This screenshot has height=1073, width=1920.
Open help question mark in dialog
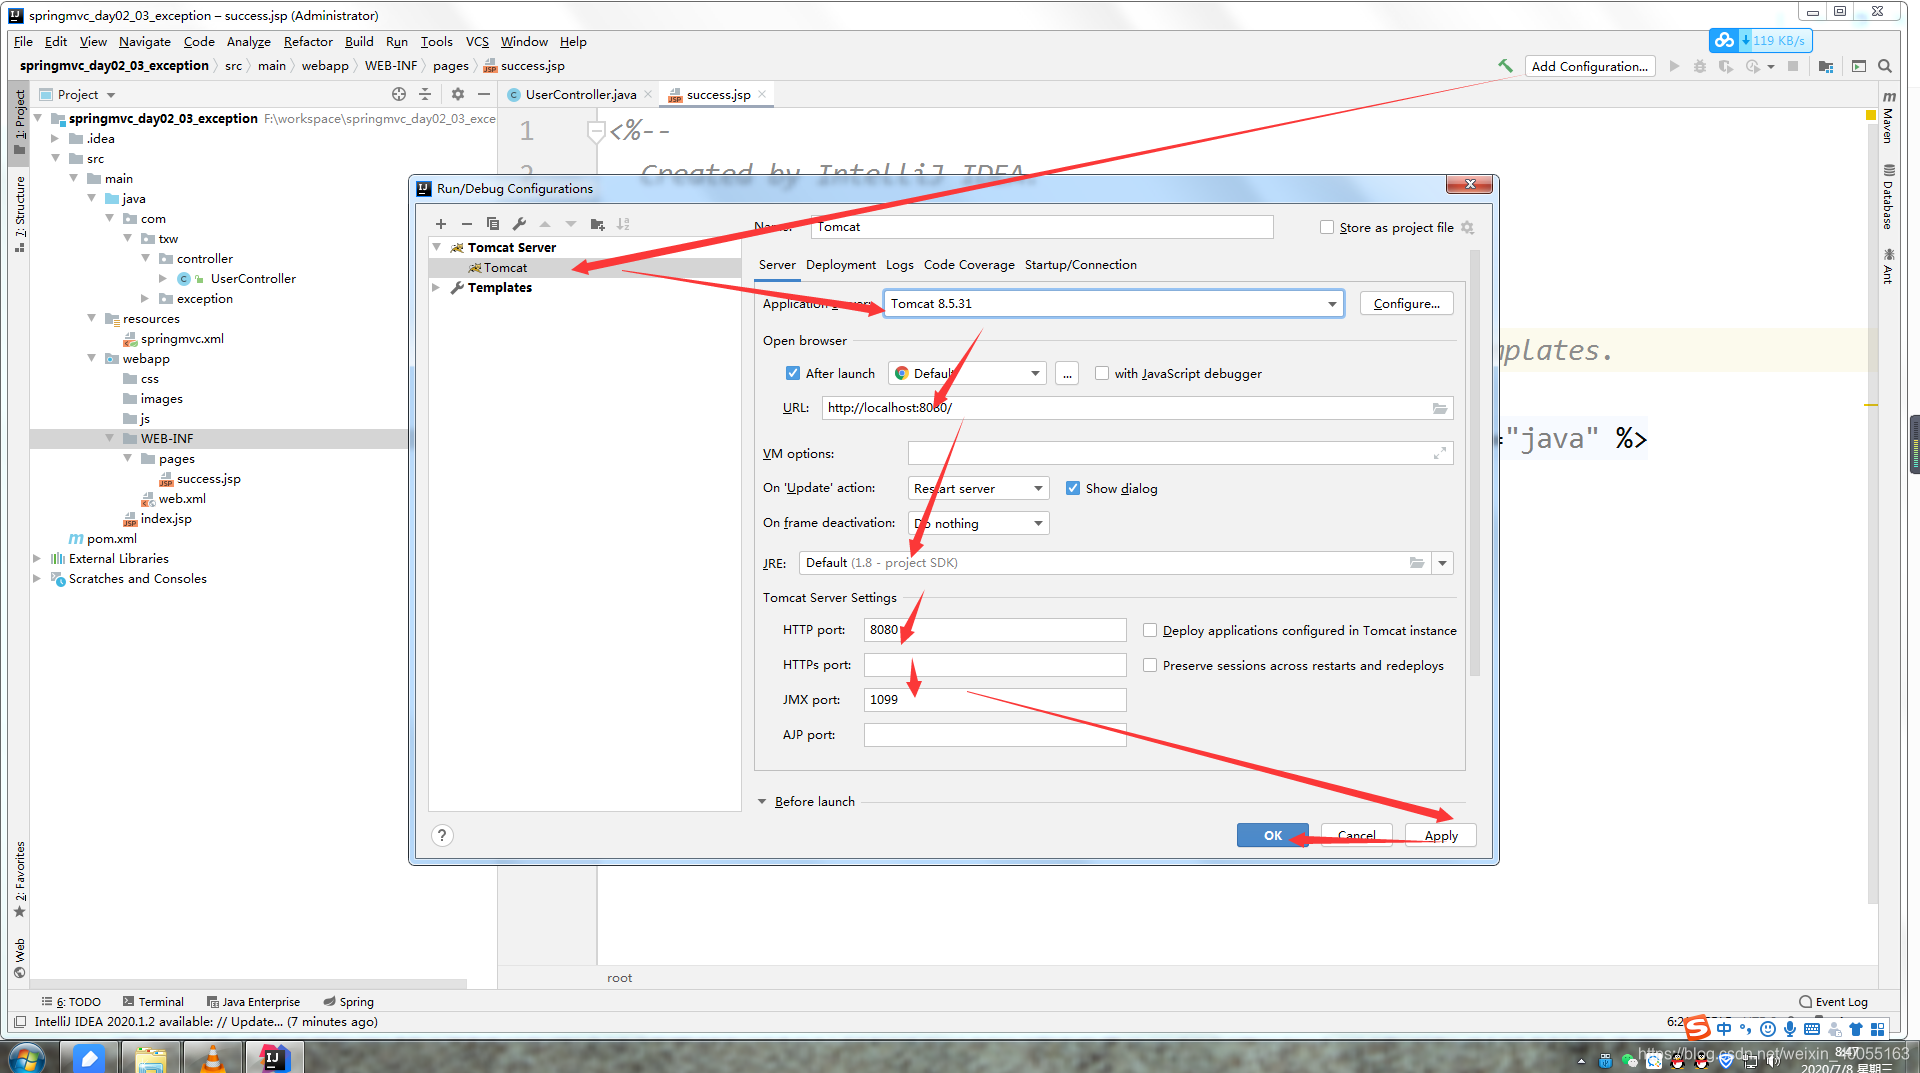(x=442, y=836)
